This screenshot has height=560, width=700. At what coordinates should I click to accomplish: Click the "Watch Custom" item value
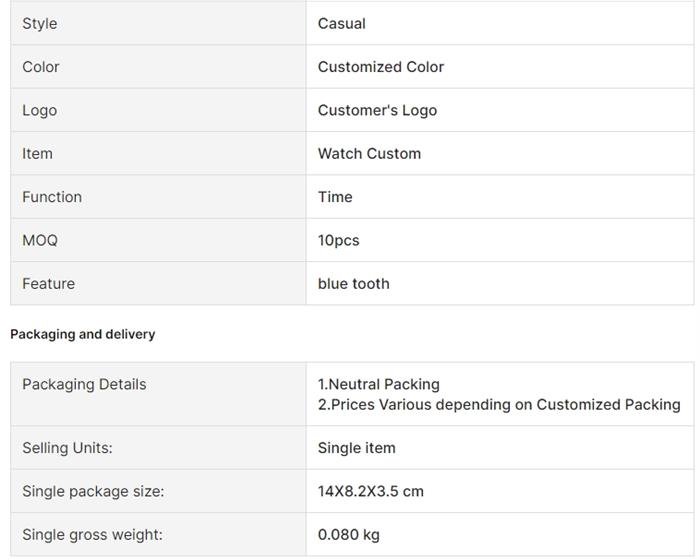click(369, 154)
